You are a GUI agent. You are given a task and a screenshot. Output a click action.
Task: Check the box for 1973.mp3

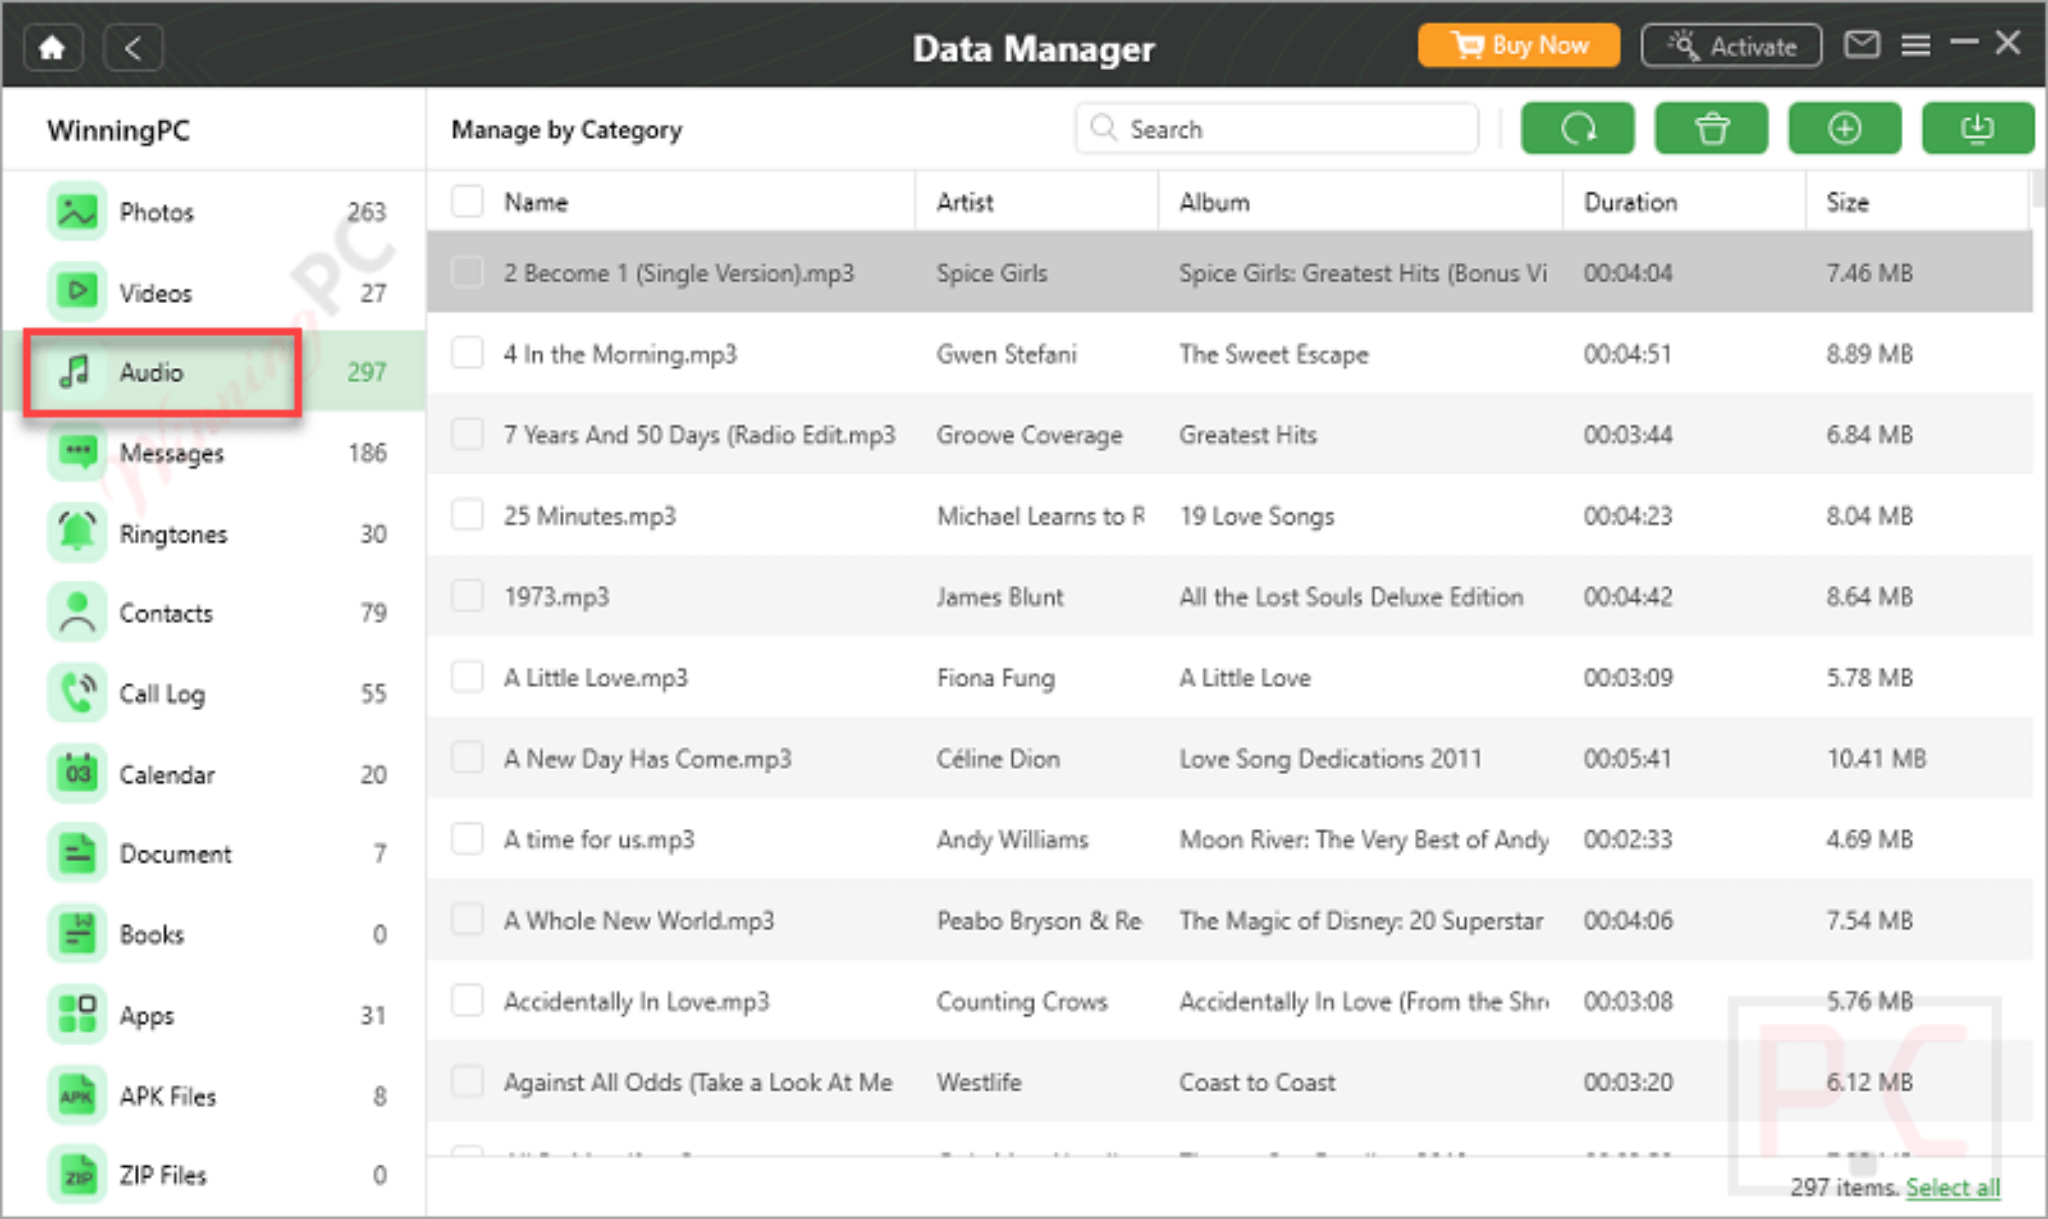pyautogui.click(x=467, y=596)
